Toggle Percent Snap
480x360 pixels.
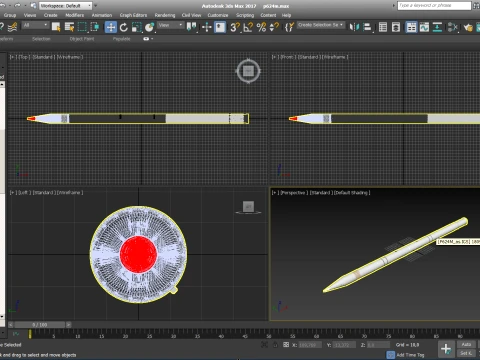tap(261, 27)
